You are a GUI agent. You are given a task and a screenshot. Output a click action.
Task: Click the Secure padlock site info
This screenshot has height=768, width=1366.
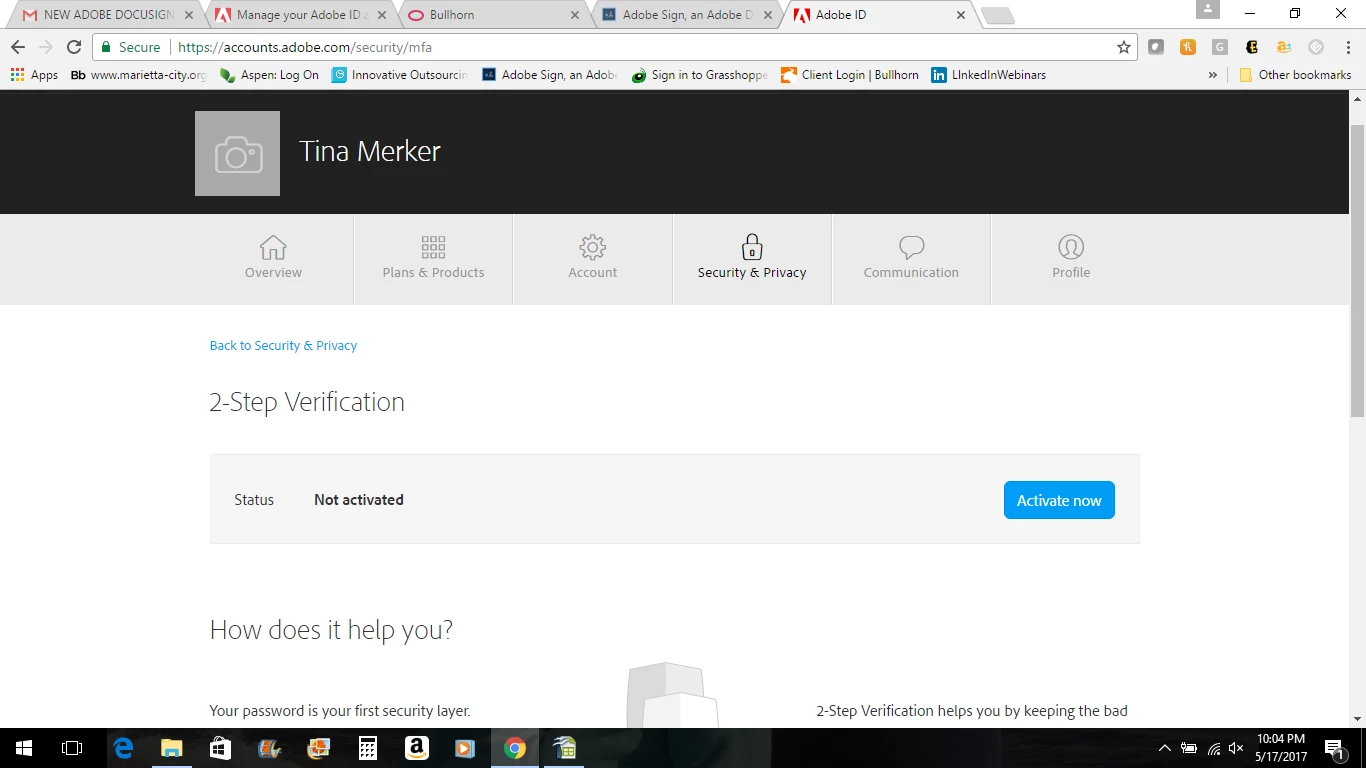pyautogui.click(x=130, y=47)
